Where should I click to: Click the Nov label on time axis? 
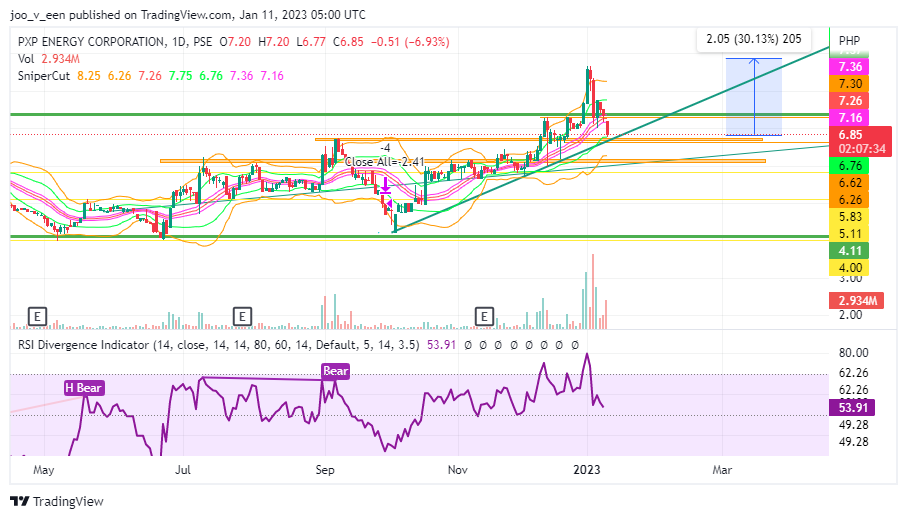pyautogui.click(x=458, y=470)
